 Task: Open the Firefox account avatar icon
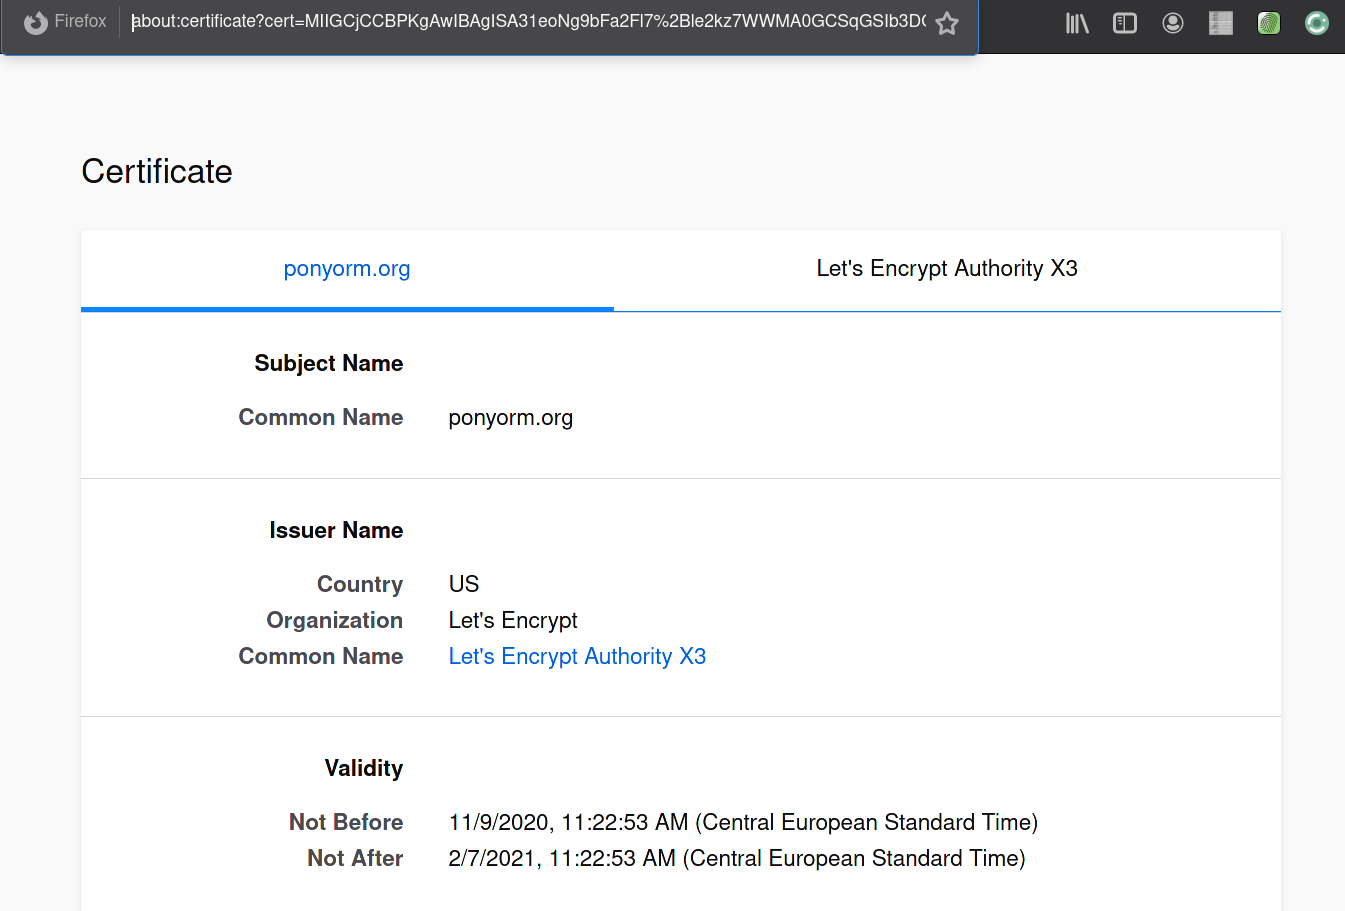[1173, 23]
